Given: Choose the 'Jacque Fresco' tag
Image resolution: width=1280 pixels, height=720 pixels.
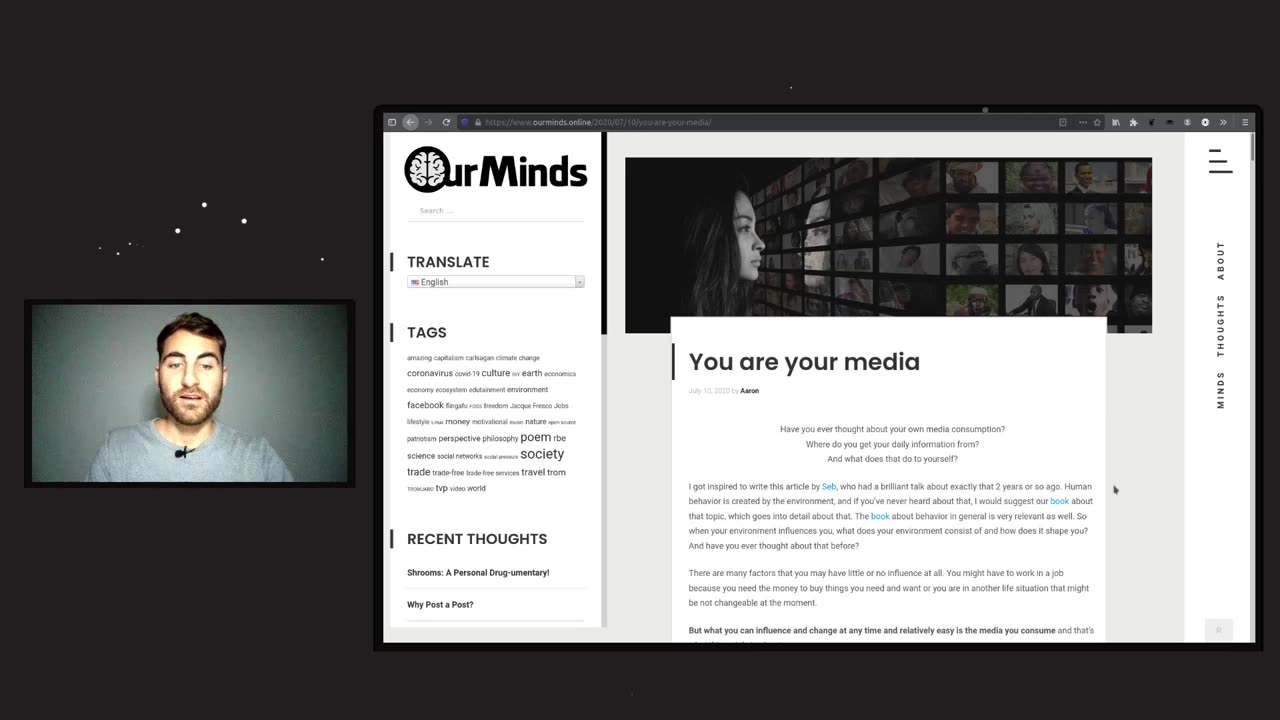Looking at the screenshot, I should click(x=531, y=406).
